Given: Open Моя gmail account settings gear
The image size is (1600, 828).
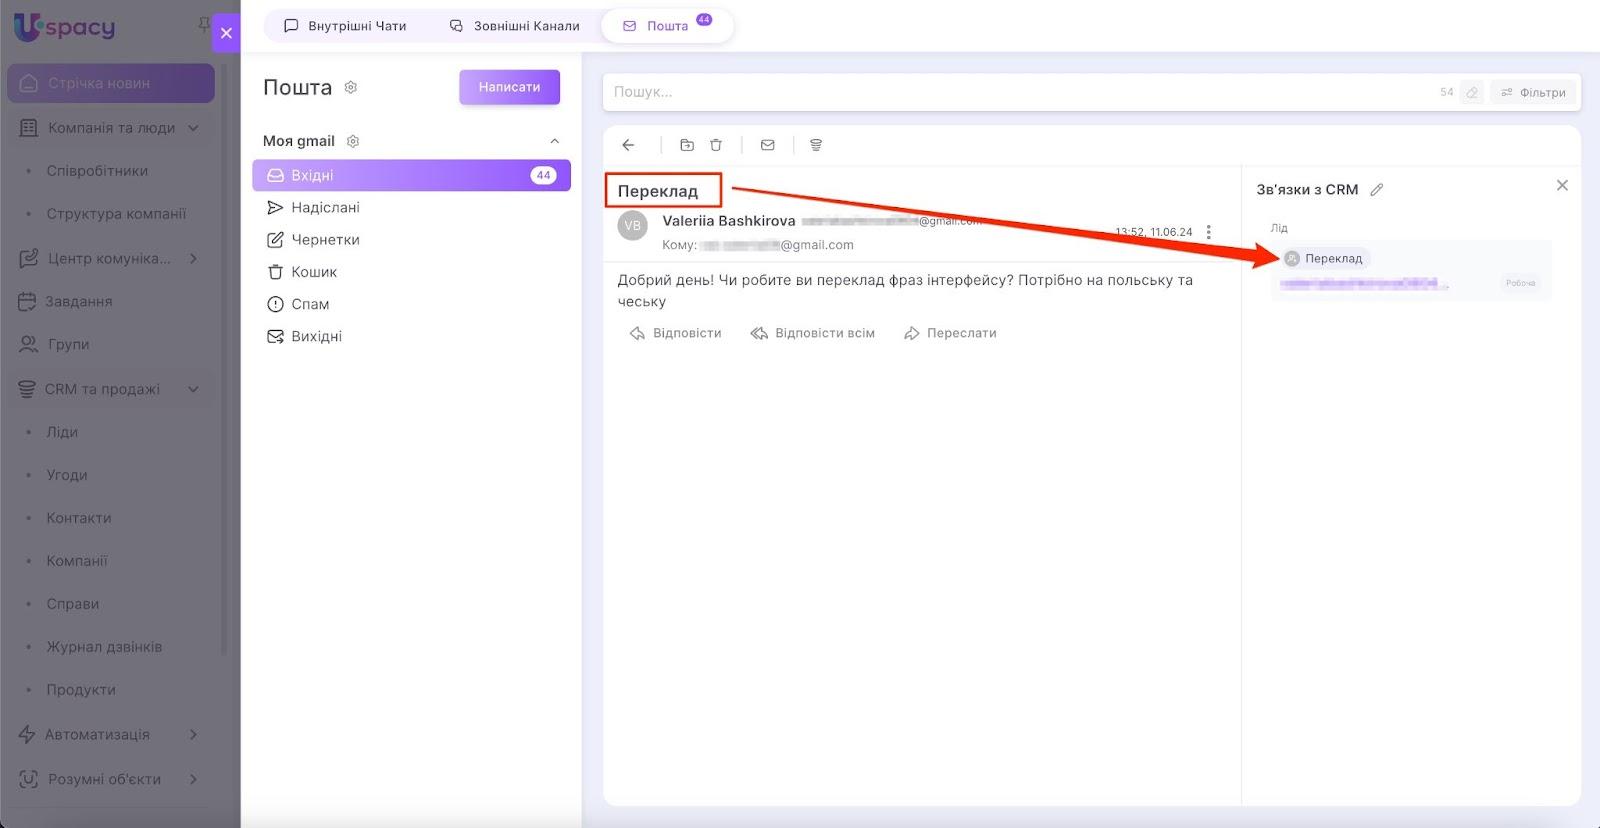Looking at the screenshot, I should click(353, 141).
